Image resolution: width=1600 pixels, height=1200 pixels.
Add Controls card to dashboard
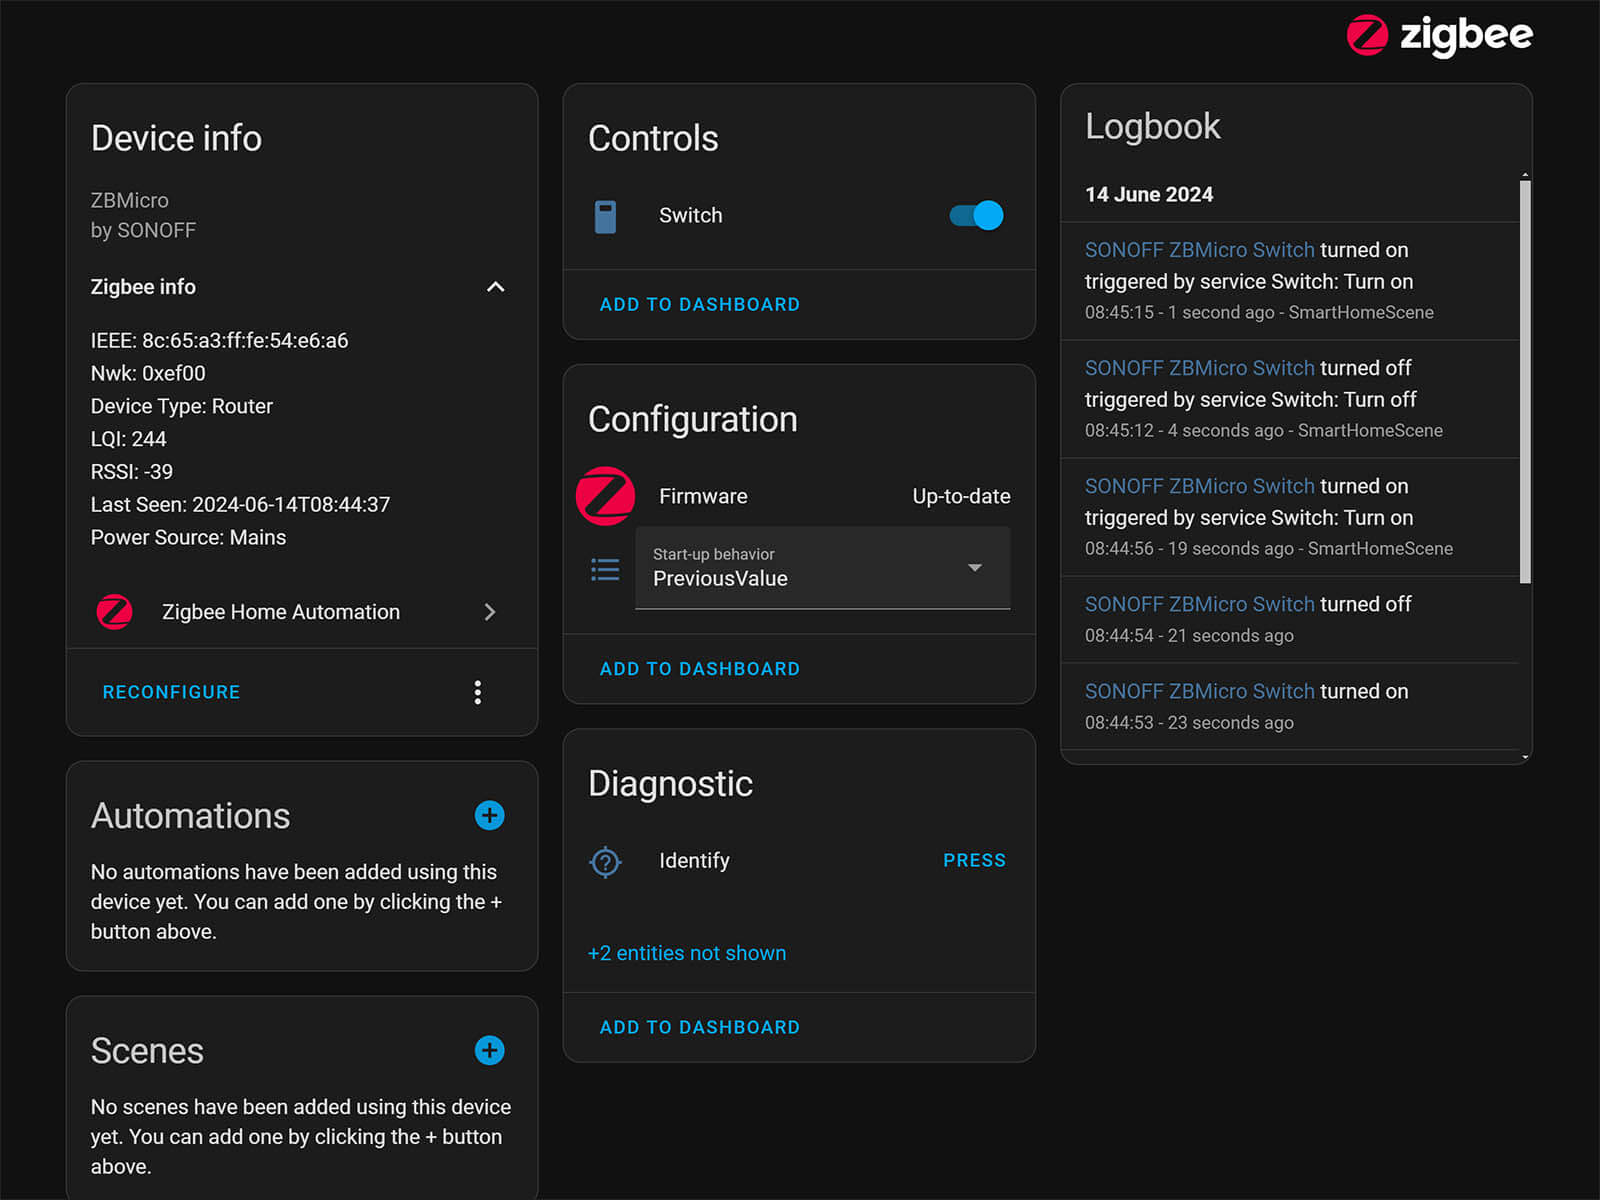click(699, 304)
